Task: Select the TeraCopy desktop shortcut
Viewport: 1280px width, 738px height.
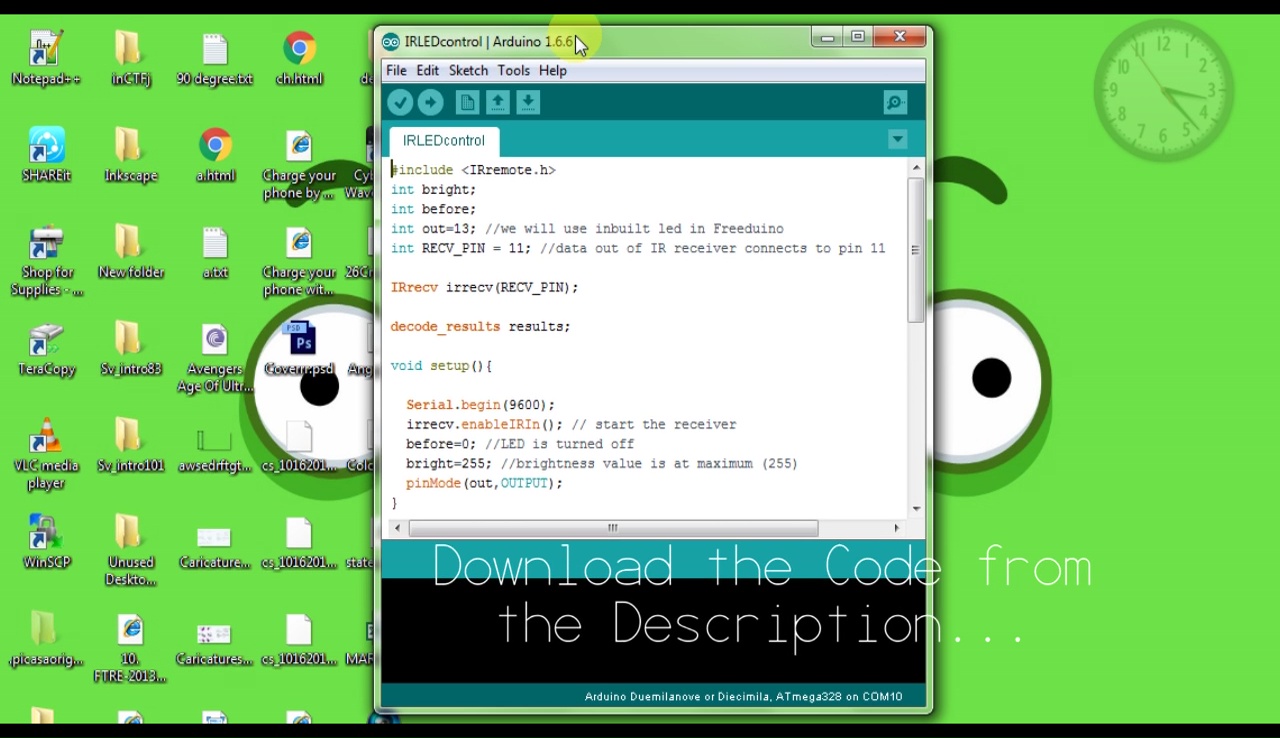Action: pos(46,349)
